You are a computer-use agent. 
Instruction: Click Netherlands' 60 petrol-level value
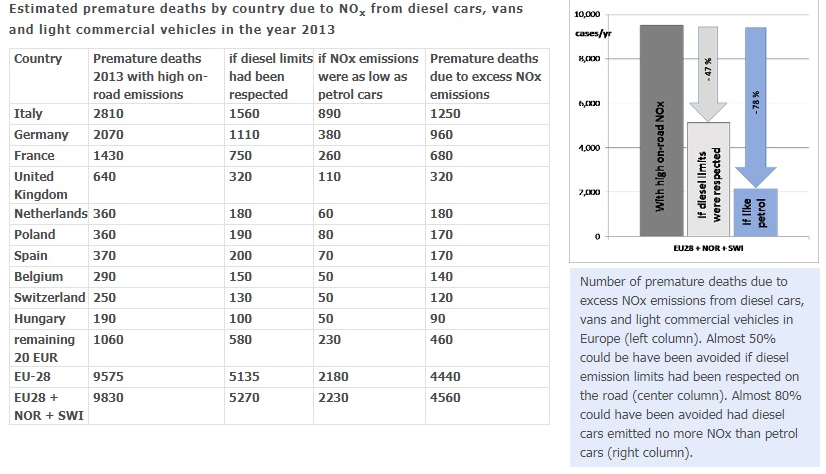[x=326, y=213]
